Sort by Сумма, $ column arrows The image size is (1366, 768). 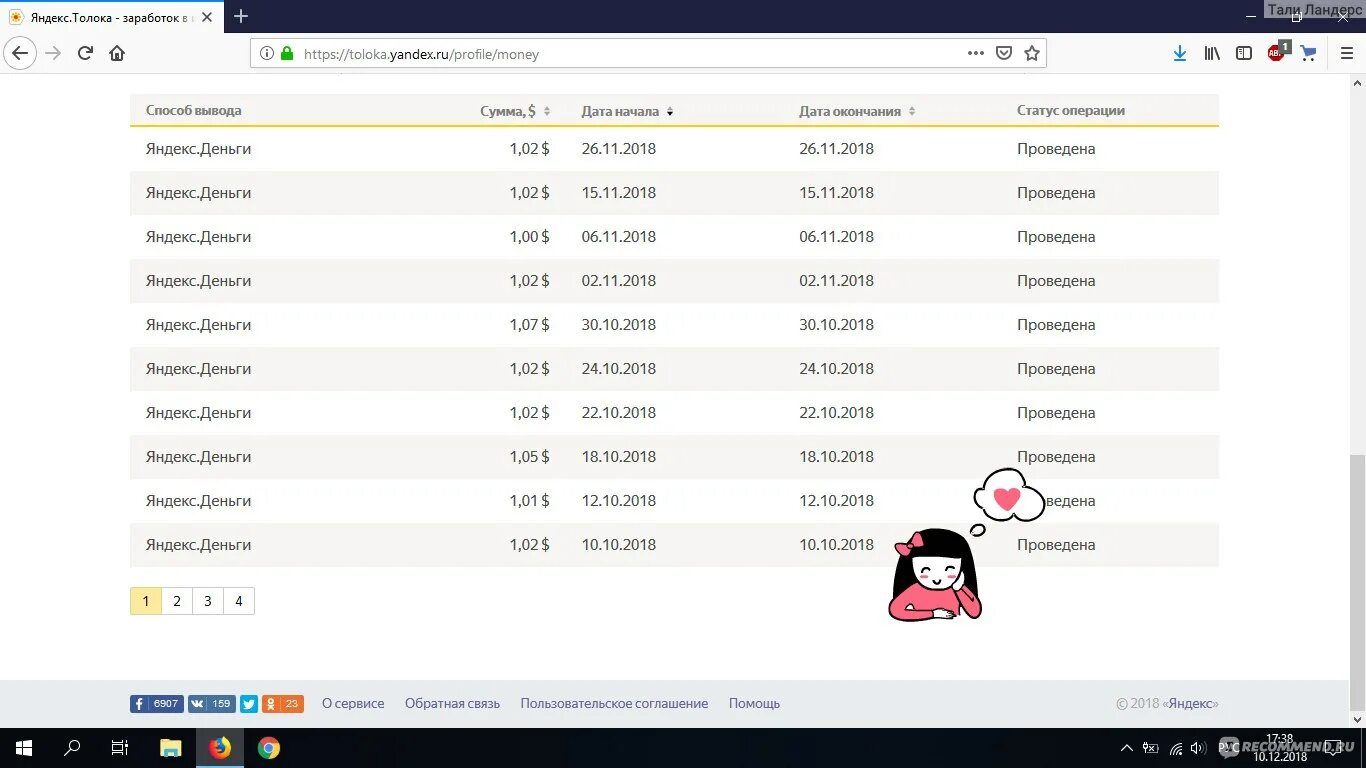(547, 111)
